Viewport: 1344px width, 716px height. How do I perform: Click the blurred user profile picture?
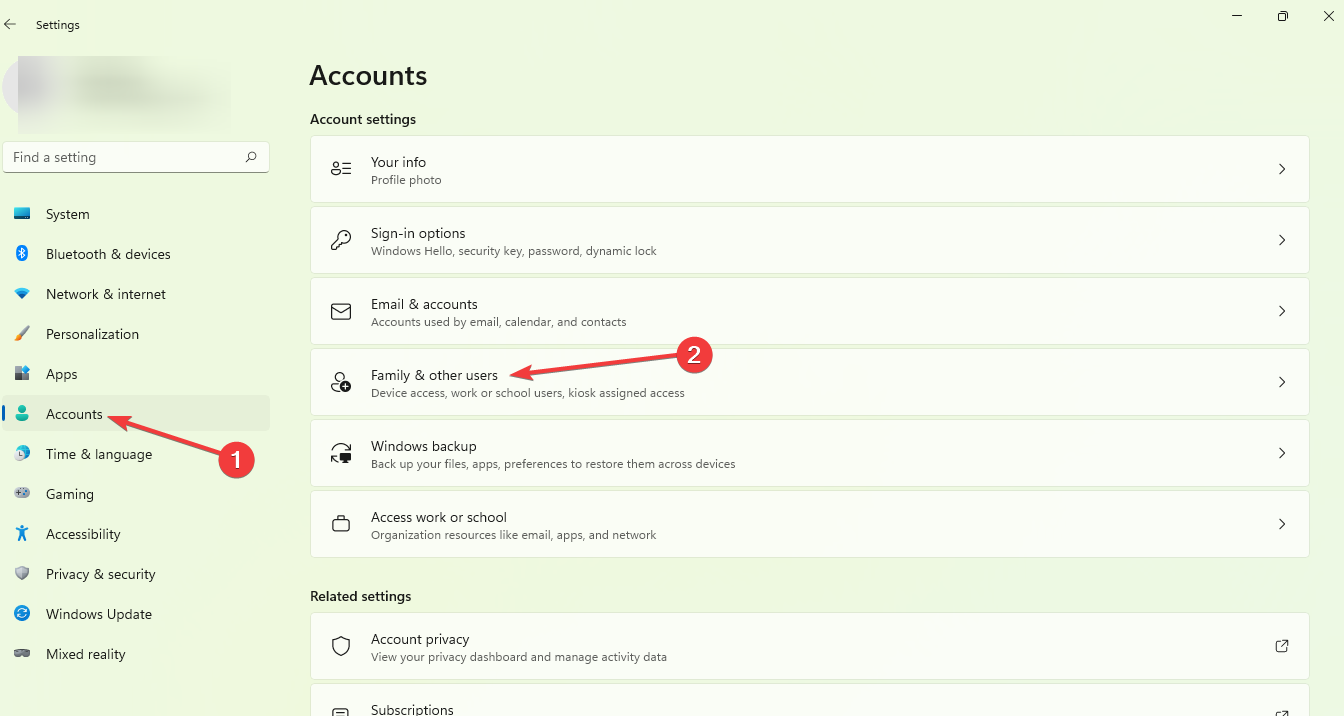click(x=40, y=90)
